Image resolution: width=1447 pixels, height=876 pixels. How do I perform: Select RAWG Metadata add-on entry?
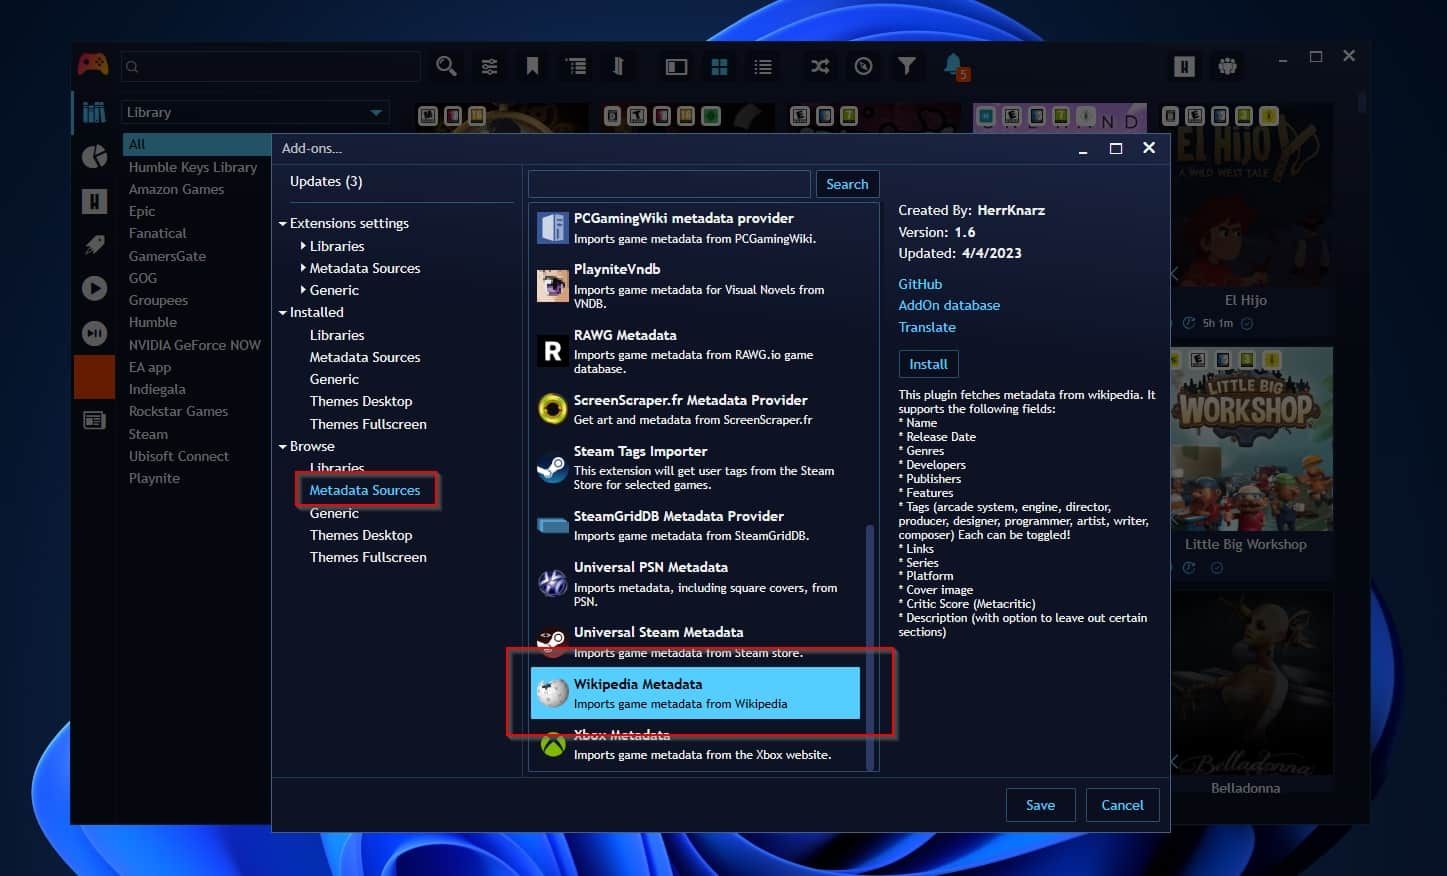click(x=695, y=351)
